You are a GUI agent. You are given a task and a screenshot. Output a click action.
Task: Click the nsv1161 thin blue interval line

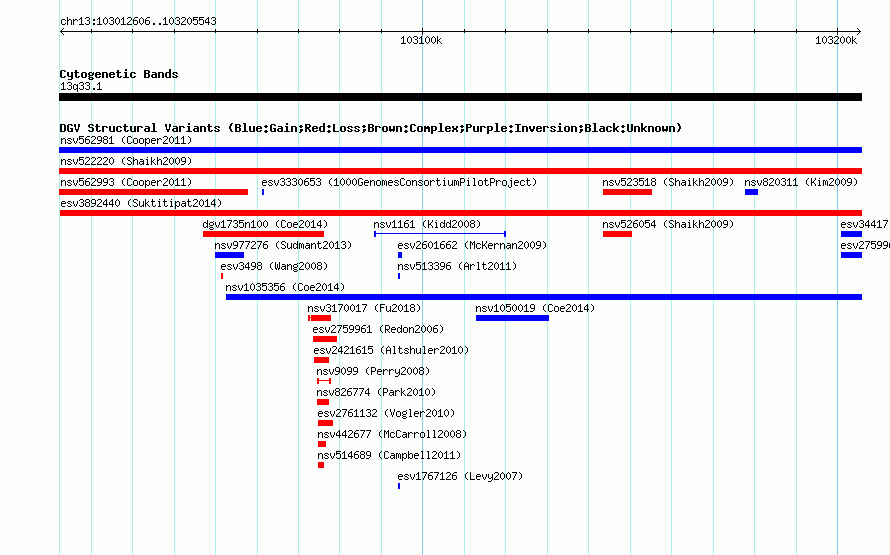click(440, 234)
